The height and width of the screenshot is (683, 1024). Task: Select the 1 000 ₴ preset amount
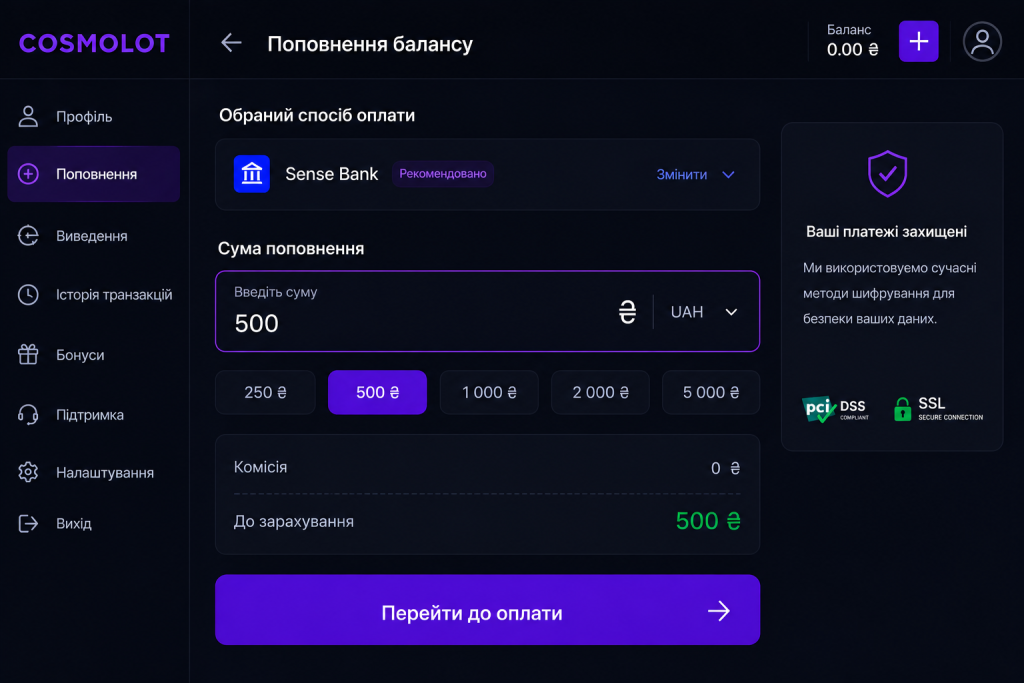(489, 392)
